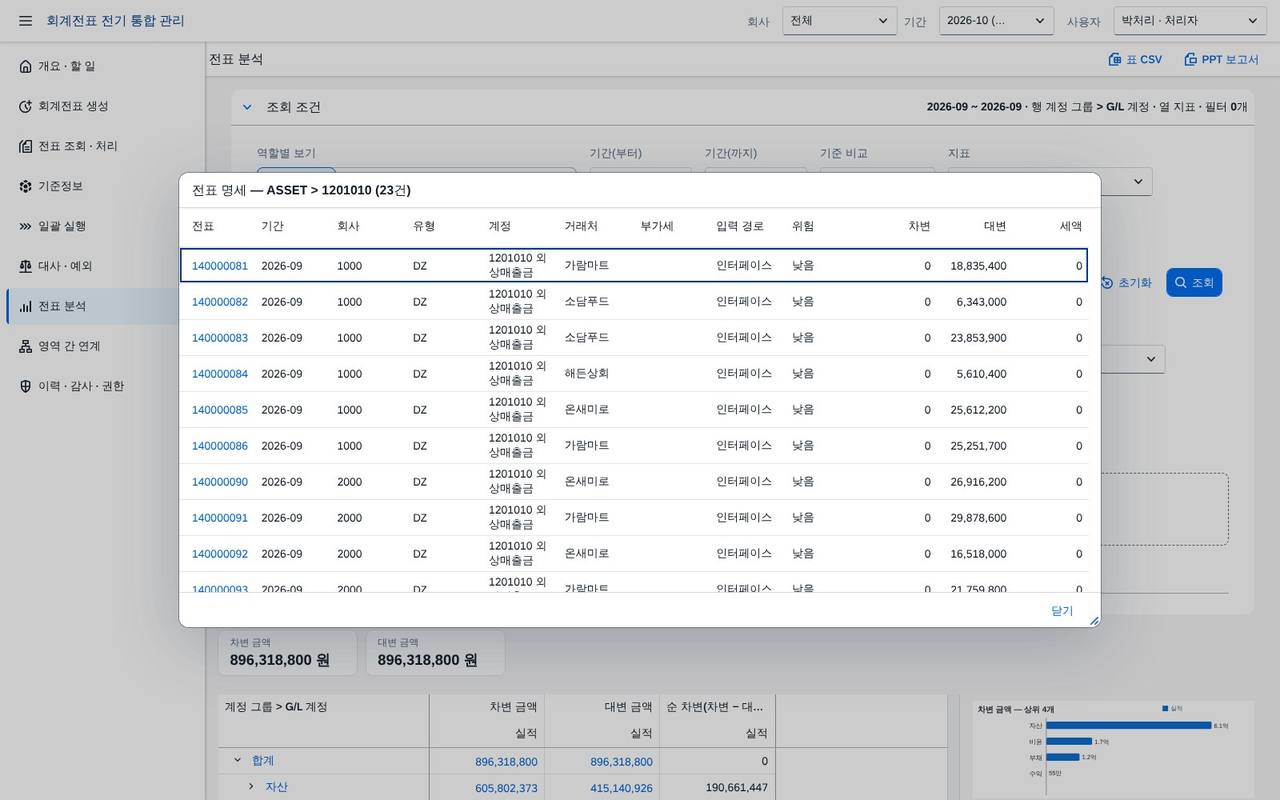Open voucher 140000084 link

tap(220, 374)
